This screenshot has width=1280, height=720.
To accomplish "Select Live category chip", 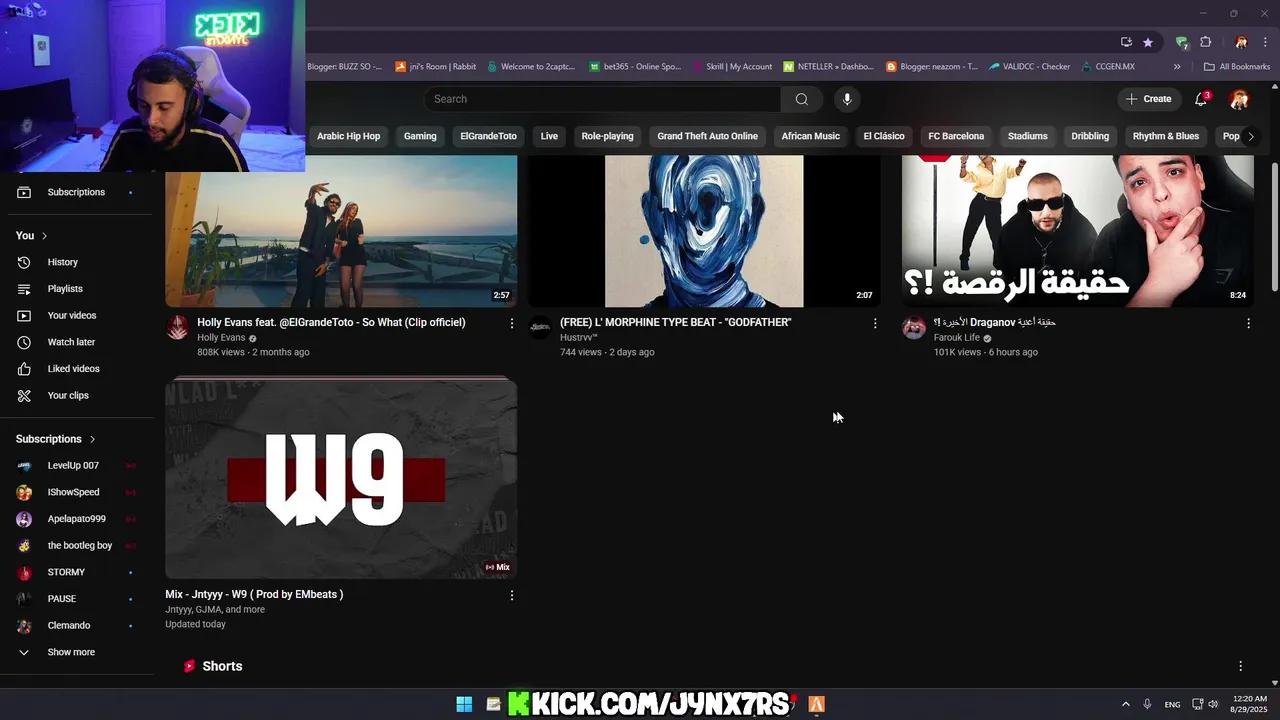I will 549,136.
